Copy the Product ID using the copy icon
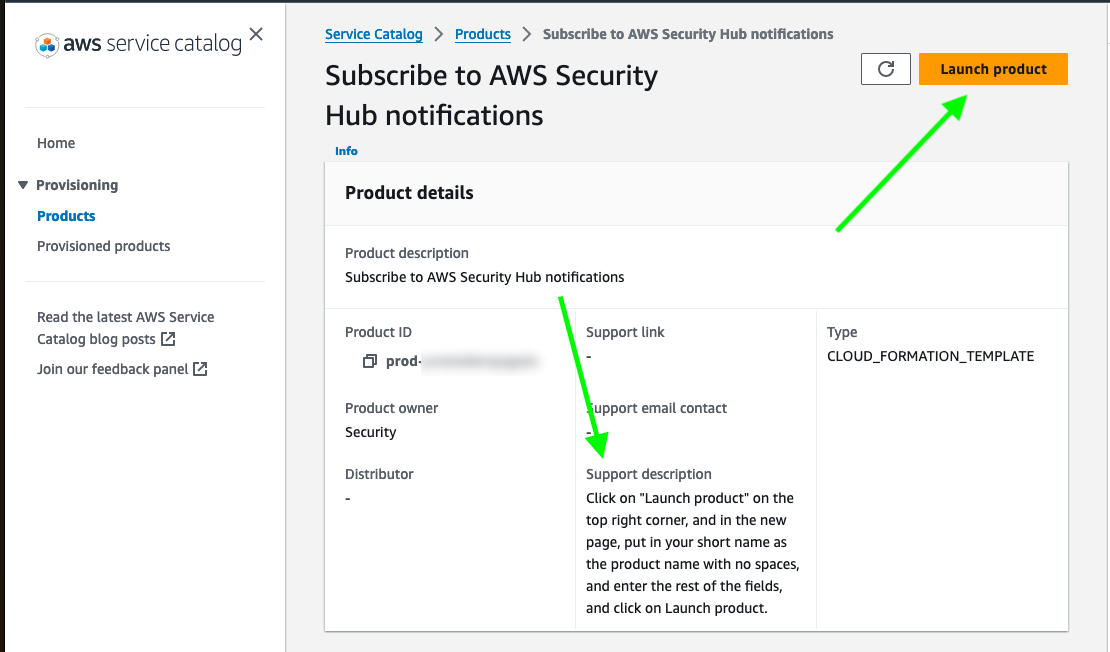This screenshot has width=1110, height=652. pyautogui.click(x=369, y=361)
